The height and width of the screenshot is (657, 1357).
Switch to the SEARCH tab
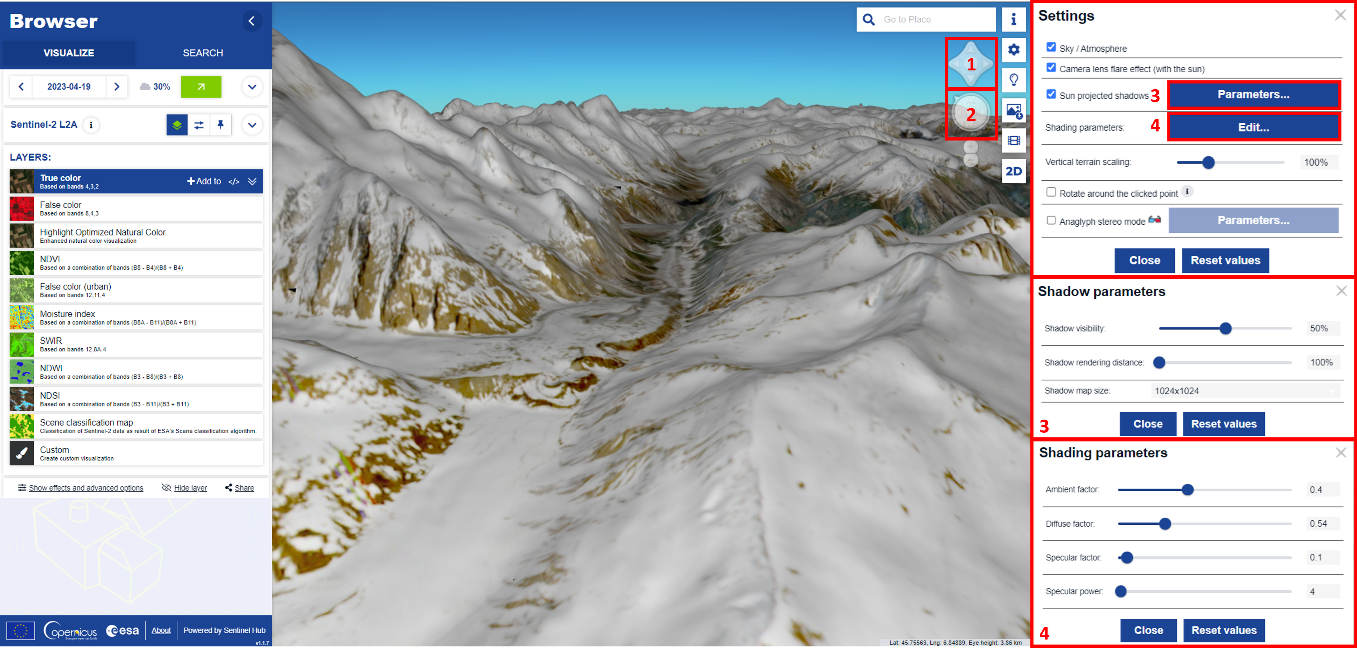pos(203,53)
